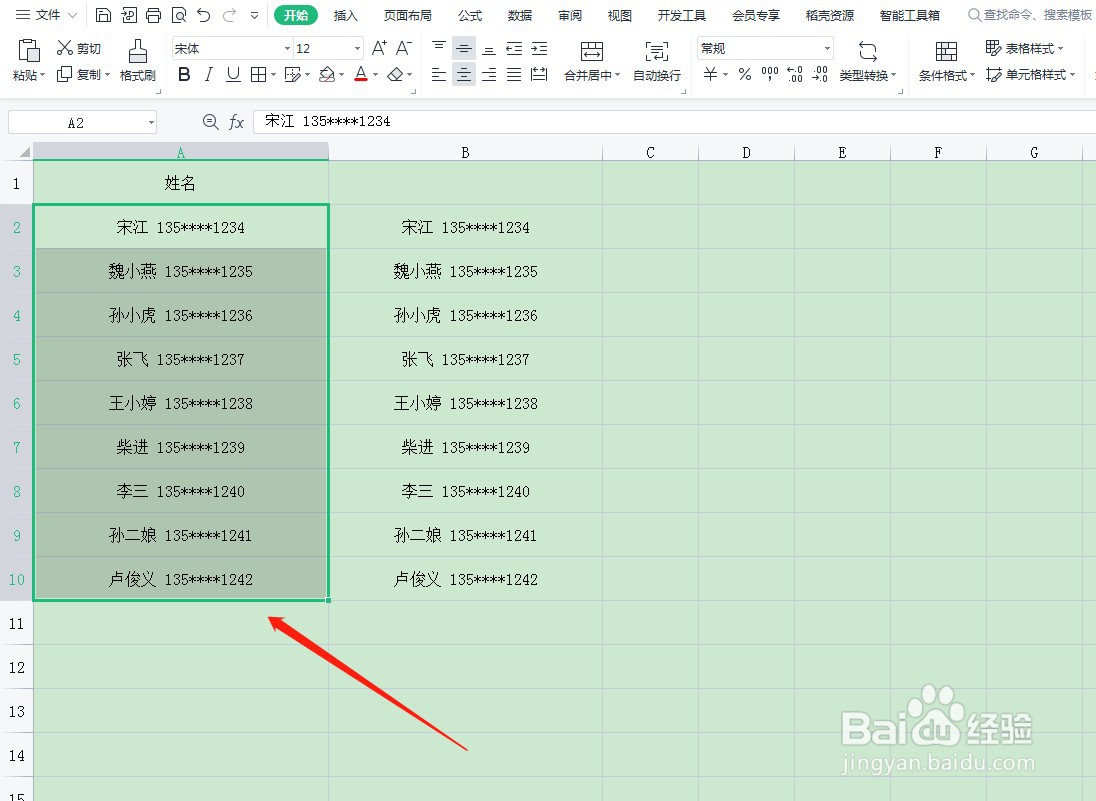Screen dimensions: 1096x801
Task: Increase font size with A+ icon
Action: pos(379,48)
